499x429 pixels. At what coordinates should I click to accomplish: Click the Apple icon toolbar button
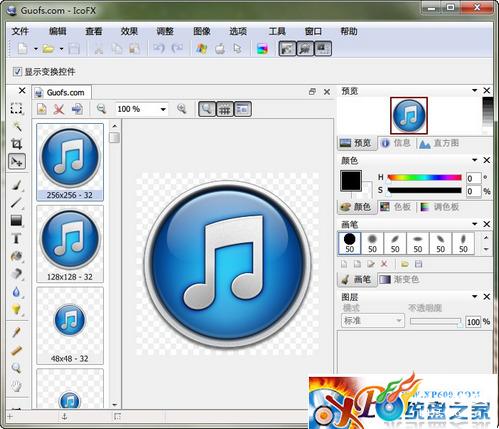click(220, 49)
